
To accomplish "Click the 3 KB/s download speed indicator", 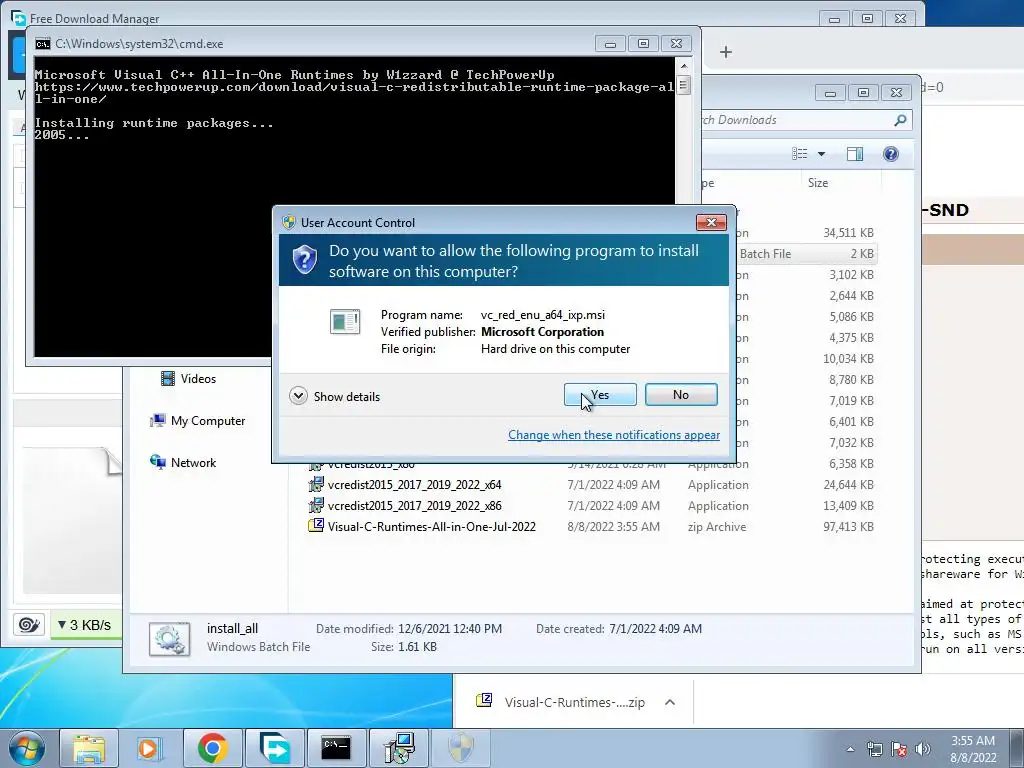I will [84, 625].
